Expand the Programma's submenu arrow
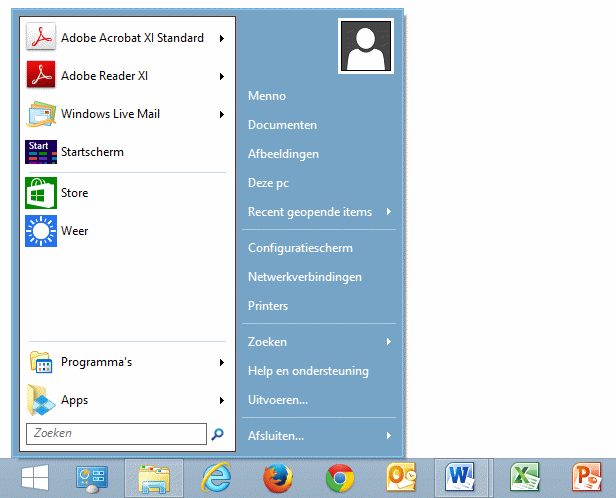 (222, 363)
